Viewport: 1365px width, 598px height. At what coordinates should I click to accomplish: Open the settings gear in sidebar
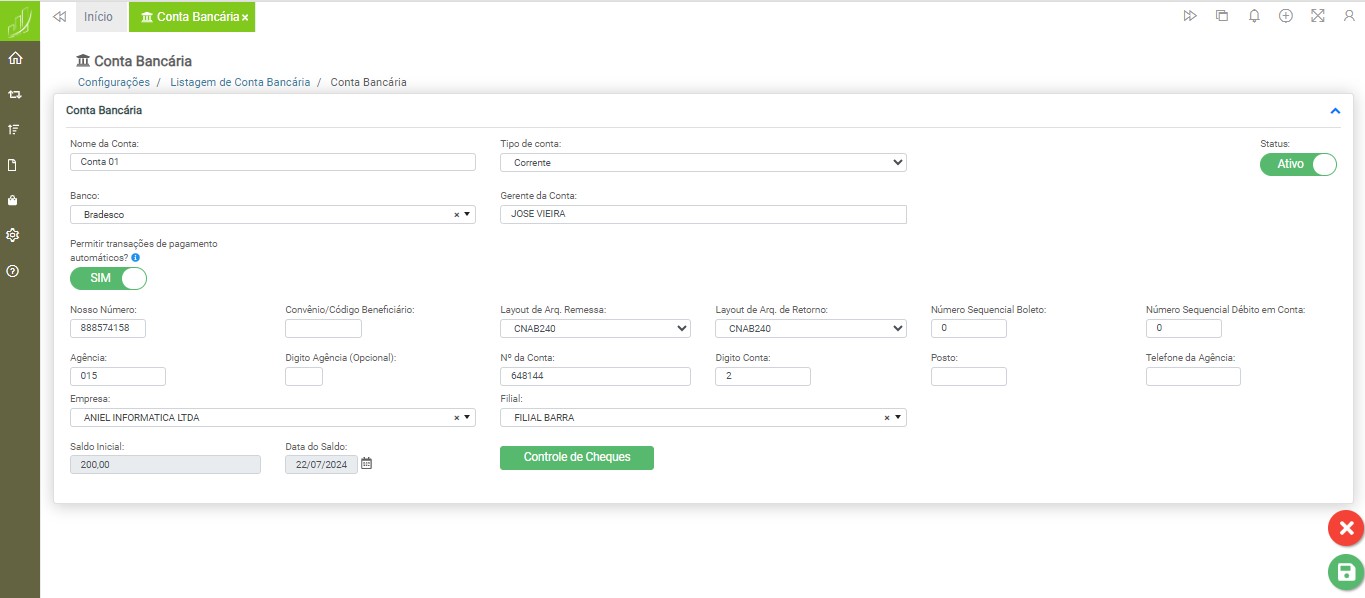click(x=14, y=235)
